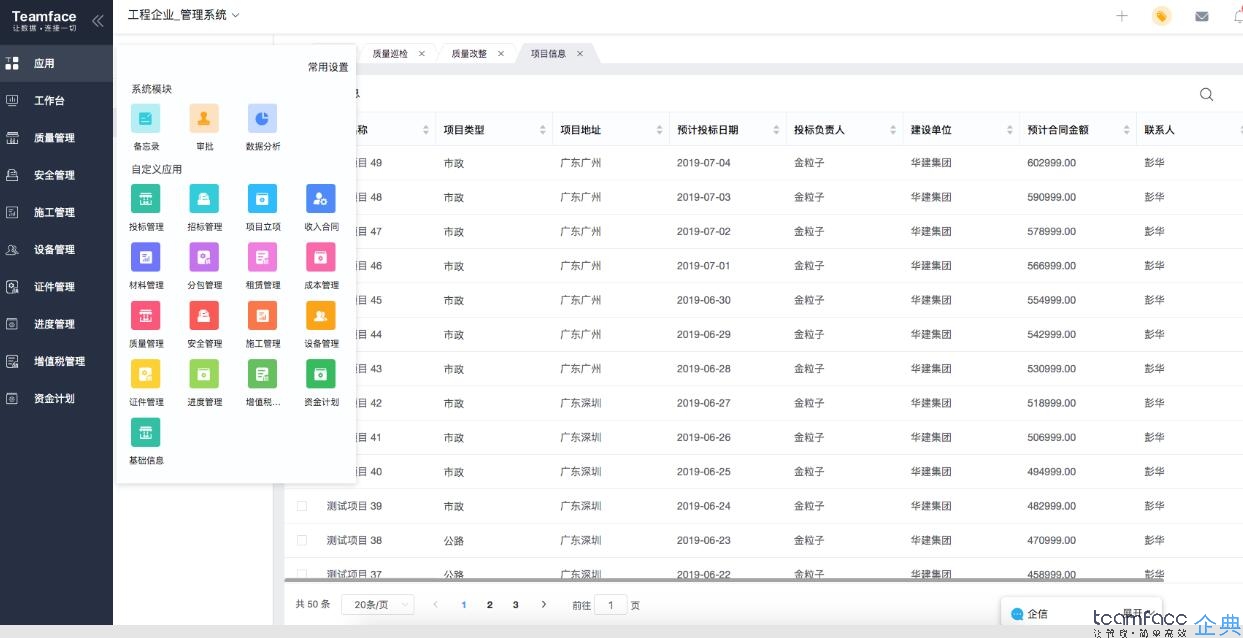The height and width of the screenshot is (638, 1243).
Task: Open 证件管理 in the sidebar
Action: click(56, 287)
